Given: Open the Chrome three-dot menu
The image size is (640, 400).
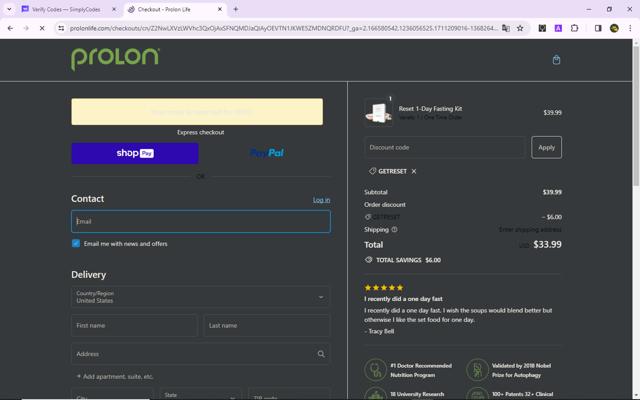Looking at the screenshot, I should pos(630,28).
